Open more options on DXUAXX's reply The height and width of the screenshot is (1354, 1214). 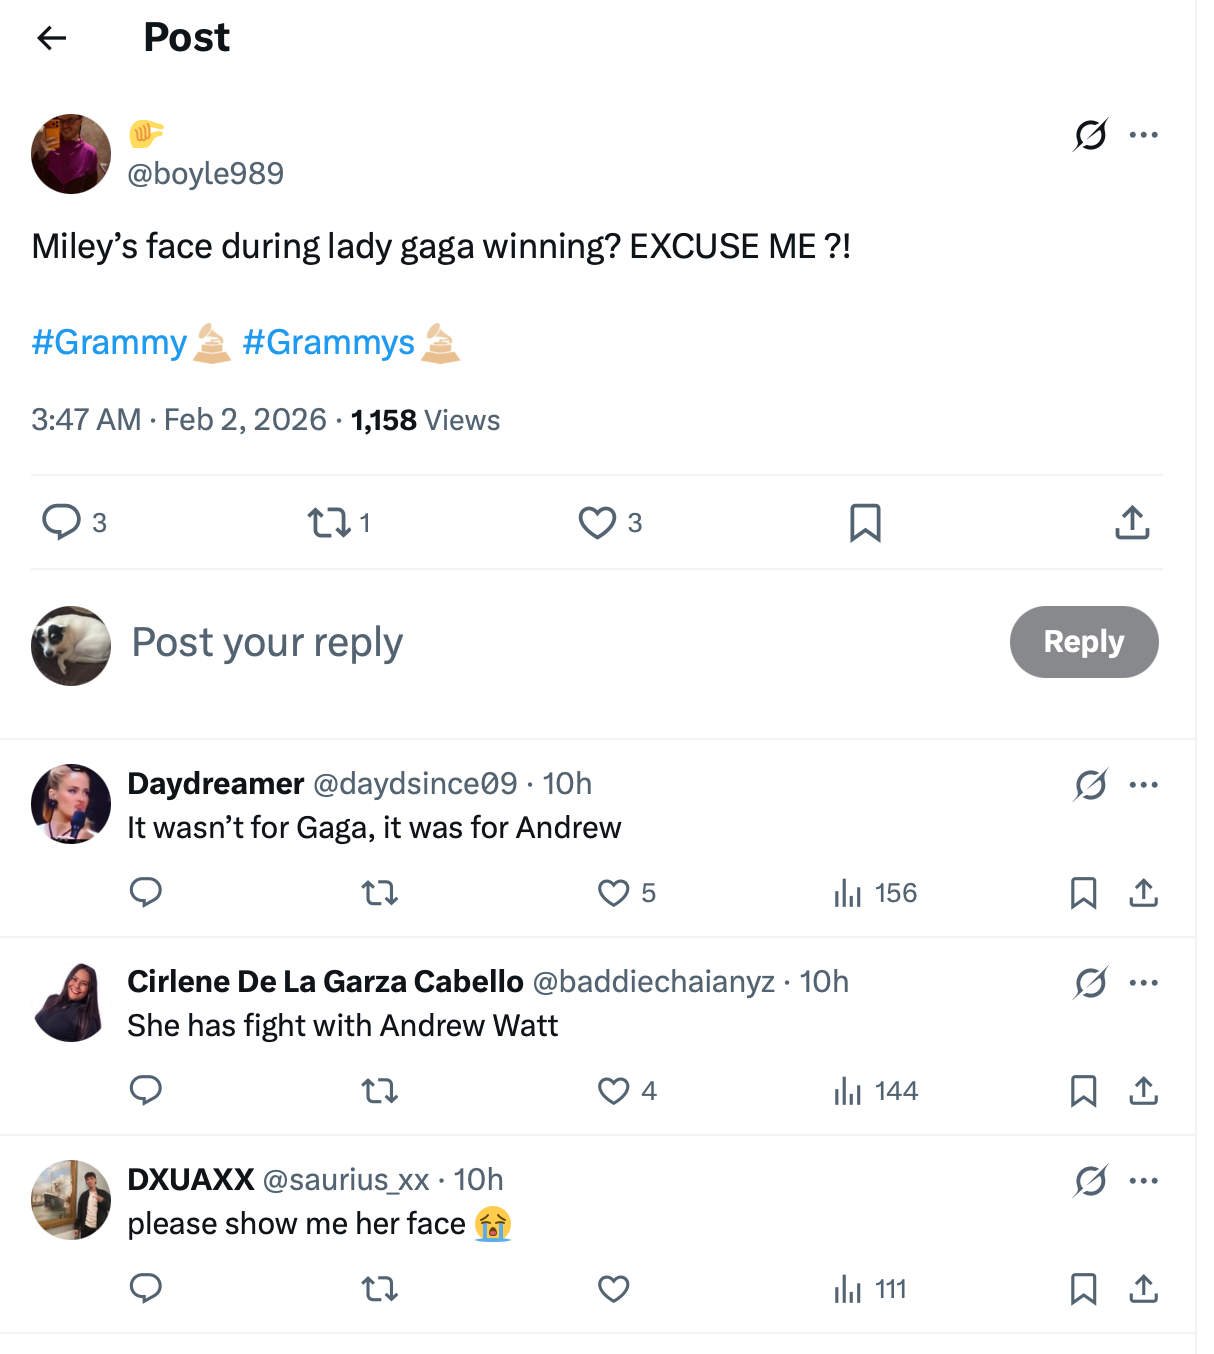click(1143, 1180)
